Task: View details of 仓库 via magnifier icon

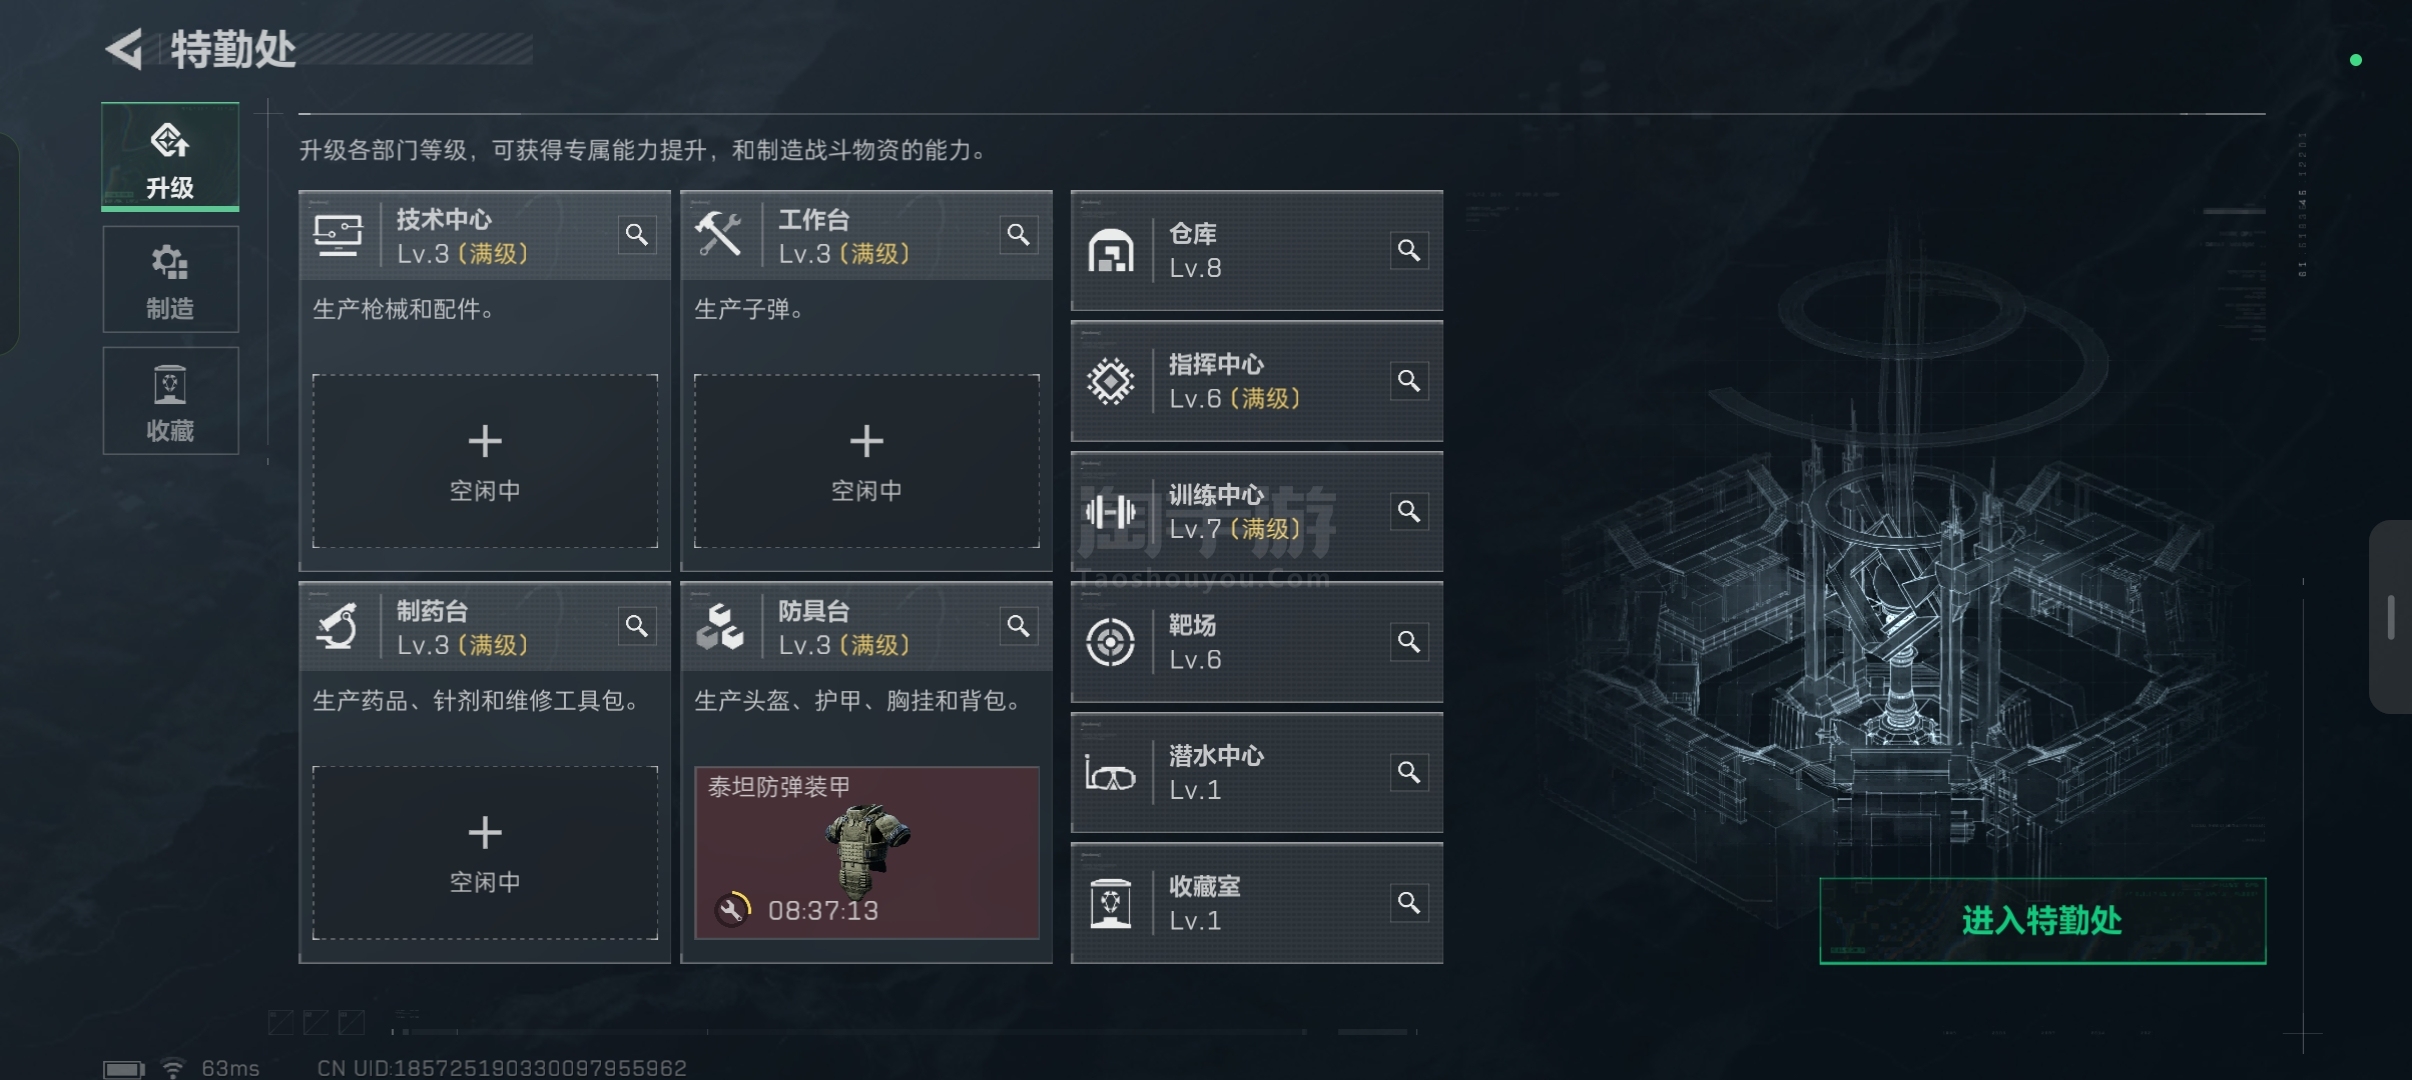Action: tap(1409, 250)
